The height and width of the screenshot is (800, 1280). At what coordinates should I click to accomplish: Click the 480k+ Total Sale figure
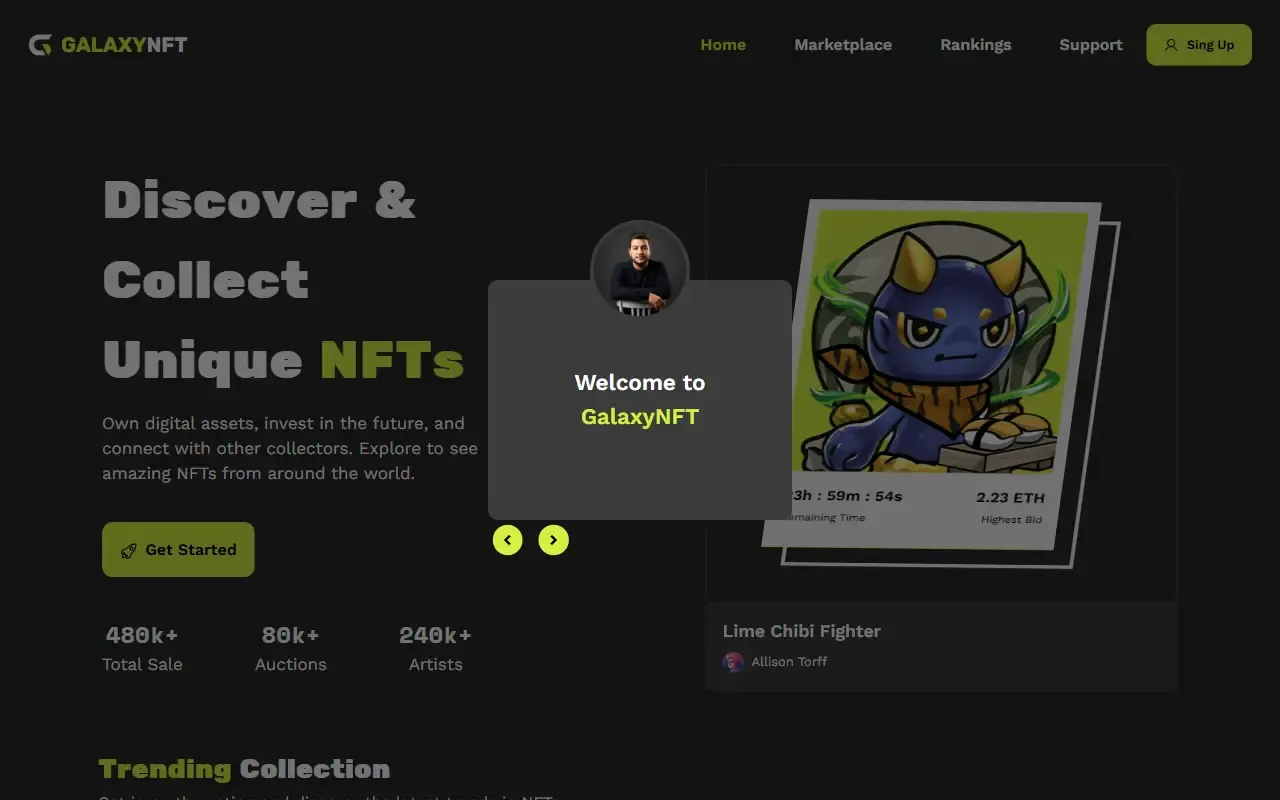[142, 635]
